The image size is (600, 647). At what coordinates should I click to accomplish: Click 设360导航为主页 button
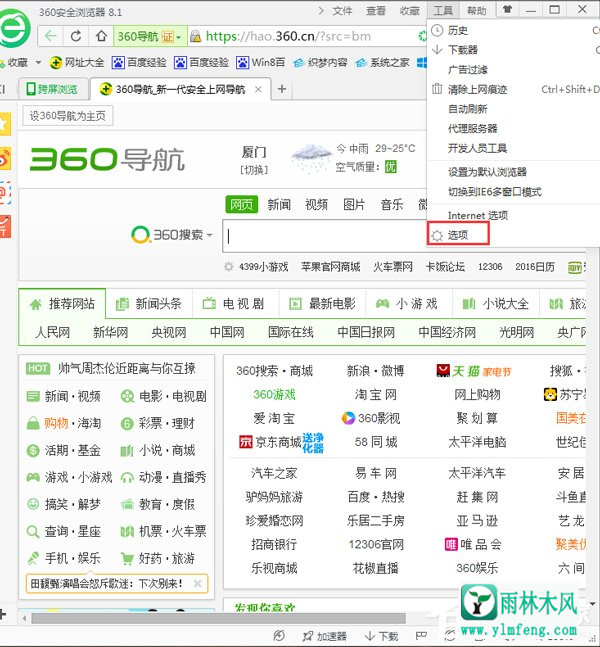point(67,116)
